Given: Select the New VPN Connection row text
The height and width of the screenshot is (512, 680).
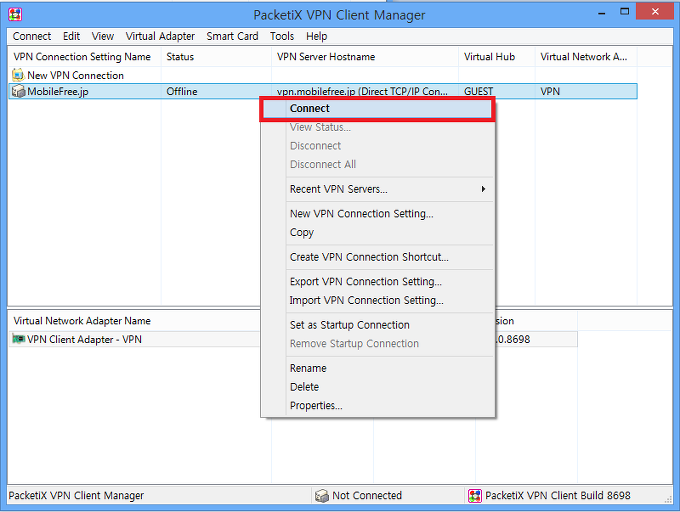Looking at the screenshot, I should coord(75,75).
